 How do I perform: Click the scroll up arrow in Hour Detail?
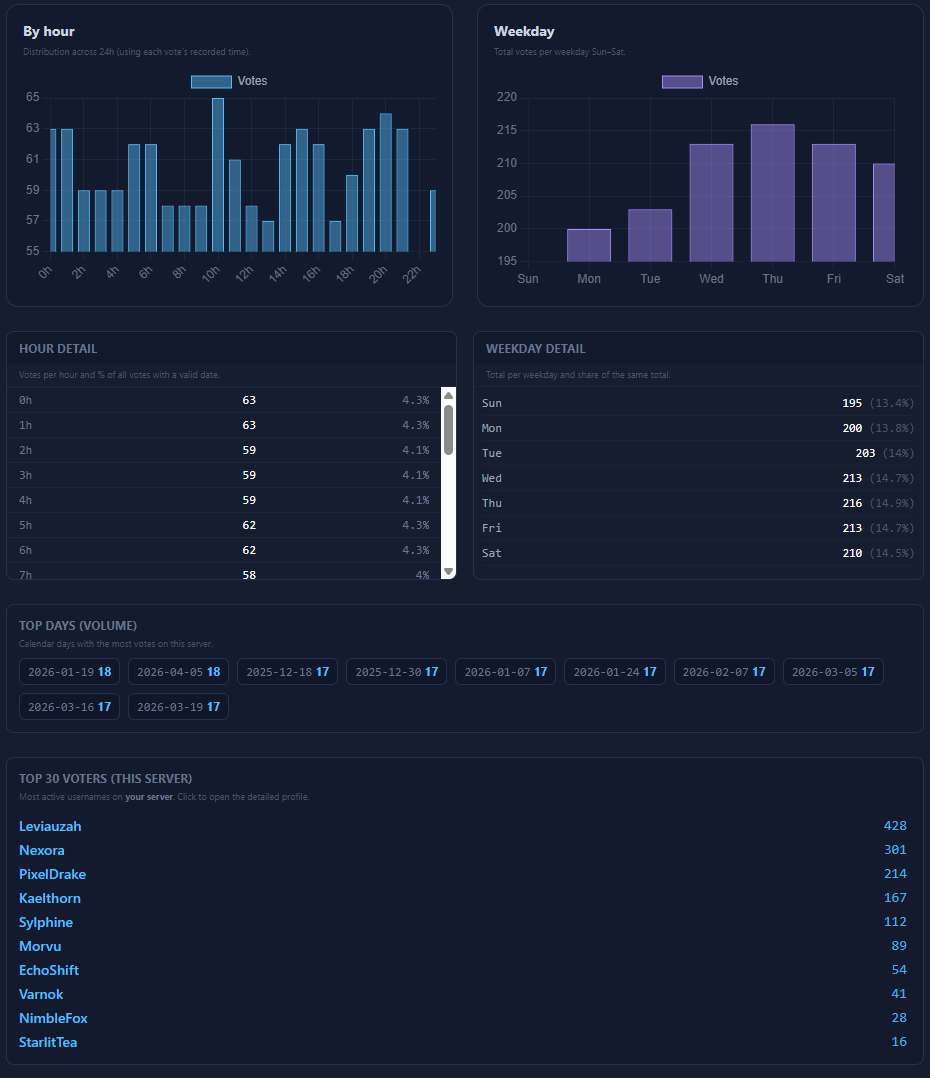tap(448, 396)
